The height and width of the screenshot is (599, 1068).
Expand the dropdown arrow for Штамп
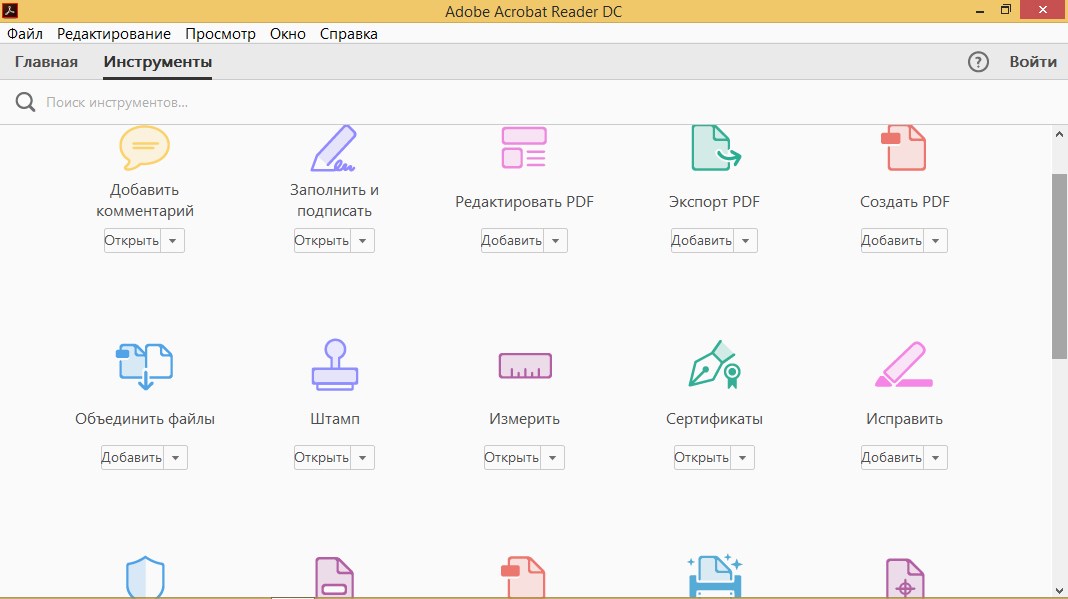[362, 457]
